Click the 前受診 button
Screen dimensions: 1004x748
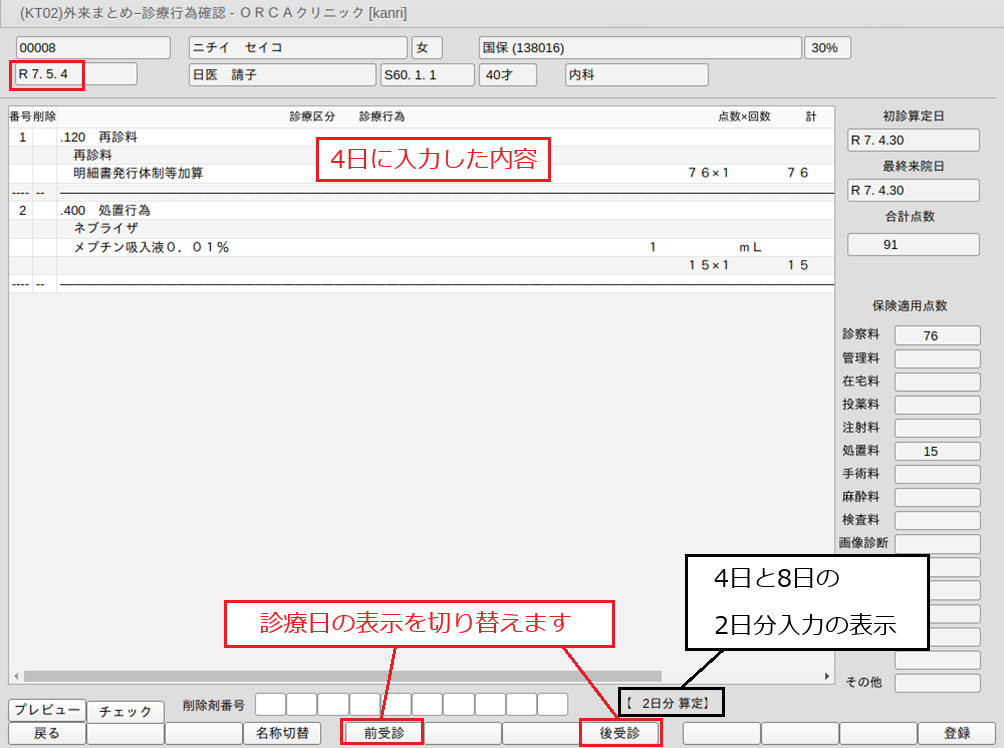click(382, 733)
